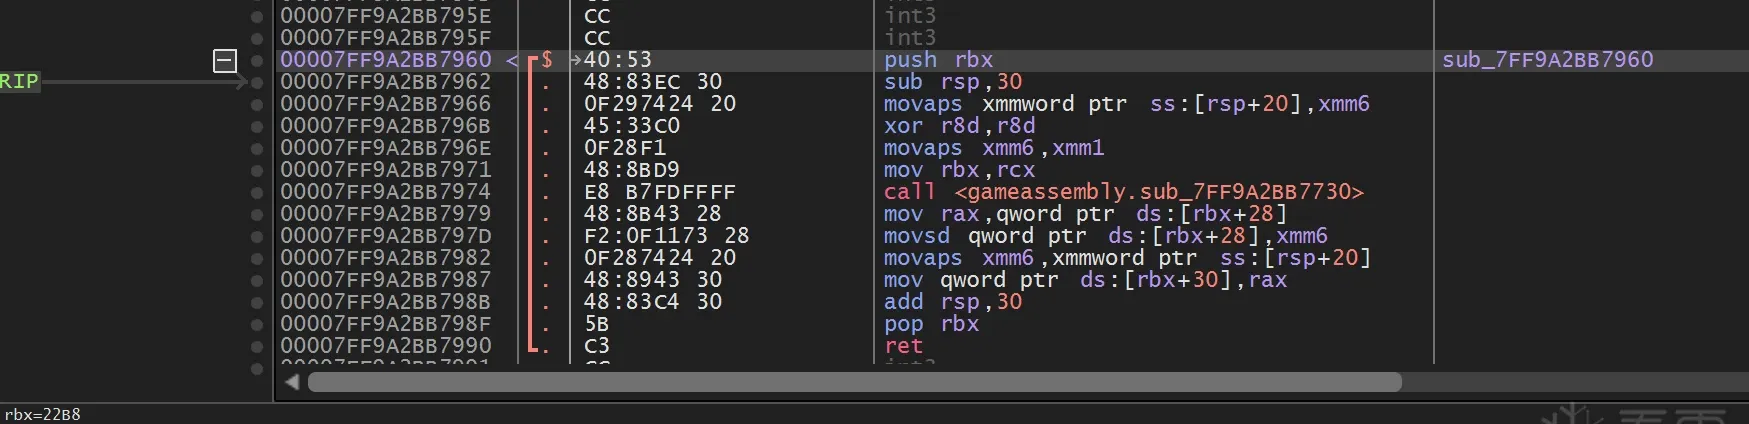Screen dimensions: 1749x424
Task: Toggle breakpoint dot at address 00007FF9A2BB7990
Action: coord(257,346)
